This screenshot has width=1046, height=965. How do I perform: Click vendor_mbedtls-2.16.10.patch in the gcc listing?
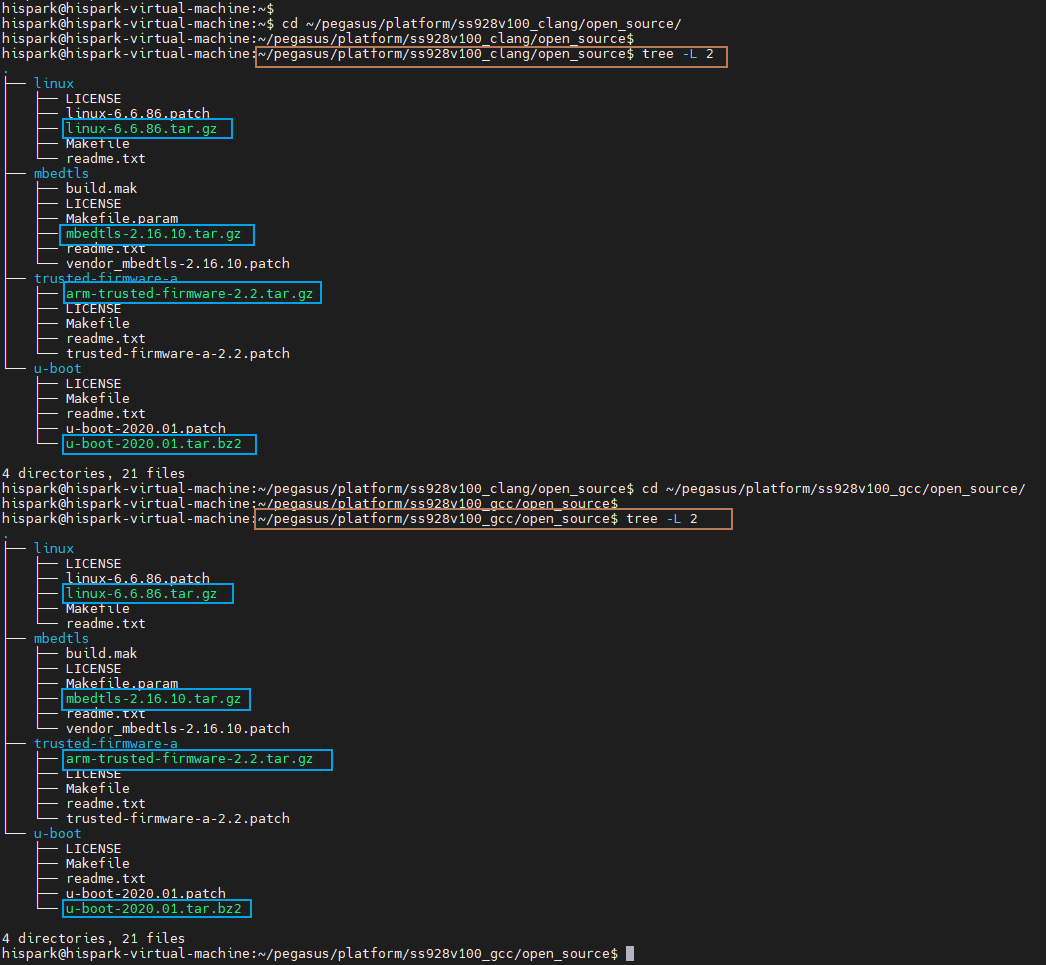(x=177, y=728)
